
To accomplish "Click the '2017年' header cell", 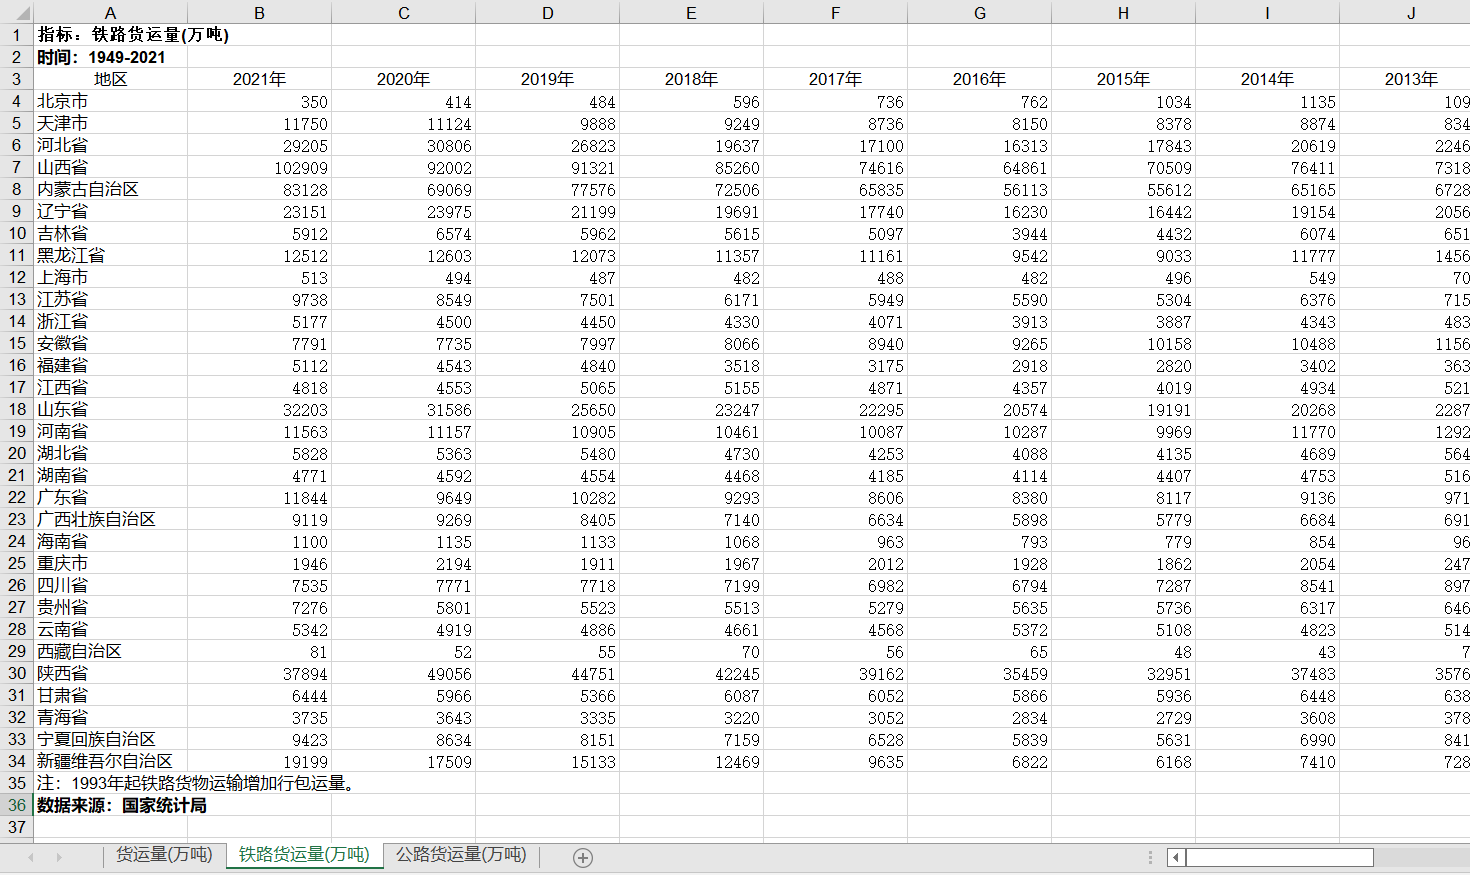I will 835,79.
